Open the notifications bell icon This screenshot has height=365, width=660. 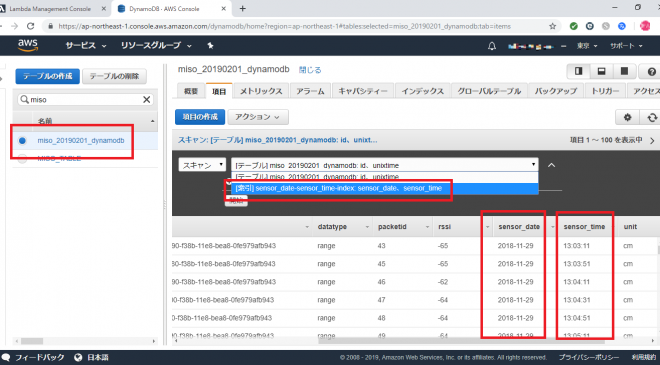coord(492,46)
